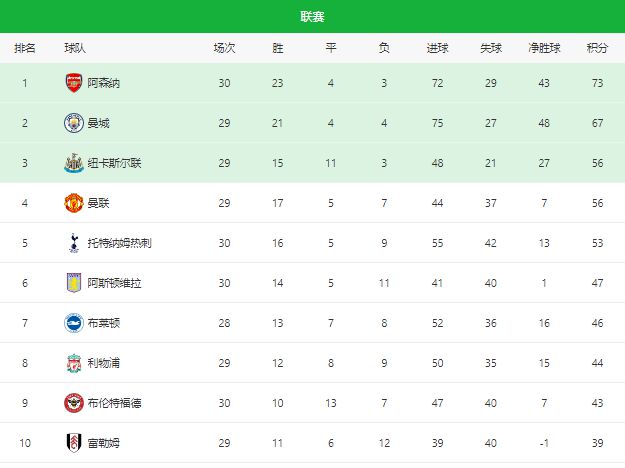625x468 pixels.
Task: Click the Manchester City club crest
Action: tap(73, 123)
